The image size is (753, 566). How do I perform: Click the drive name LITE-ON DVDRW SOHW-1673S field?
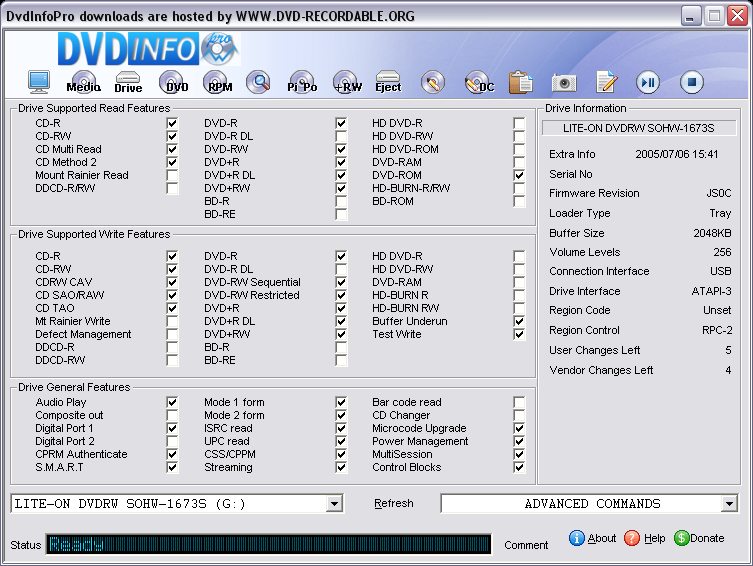[x=639, y=128]
